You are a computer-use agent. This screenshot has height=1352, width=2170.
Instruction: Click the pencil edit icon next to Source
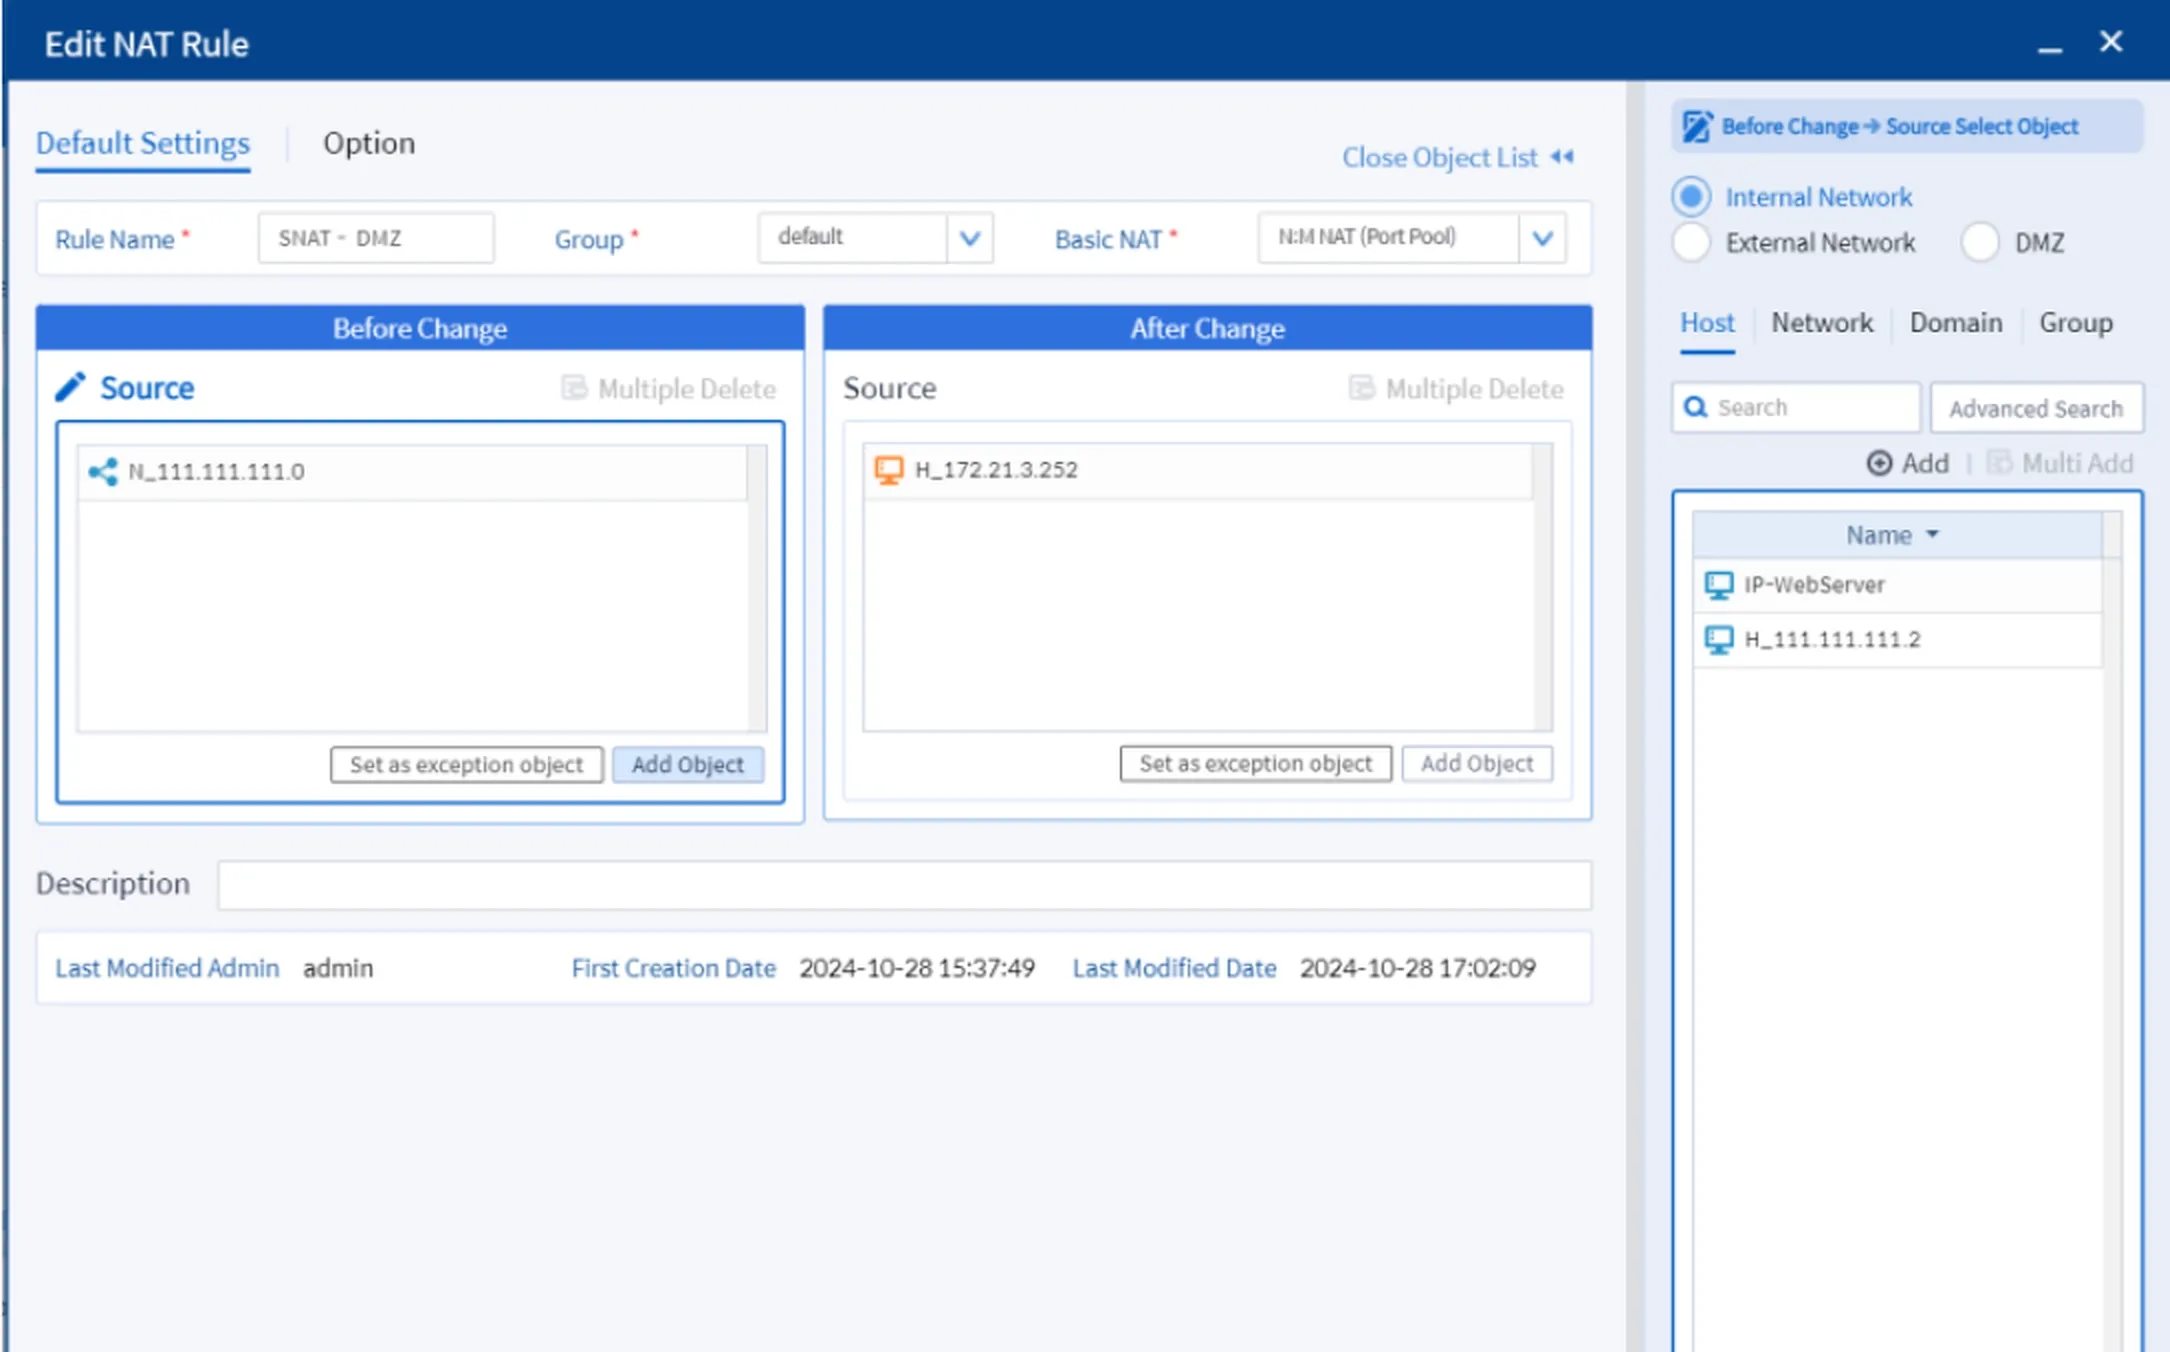pyautogui.click(x=70, y=387)
